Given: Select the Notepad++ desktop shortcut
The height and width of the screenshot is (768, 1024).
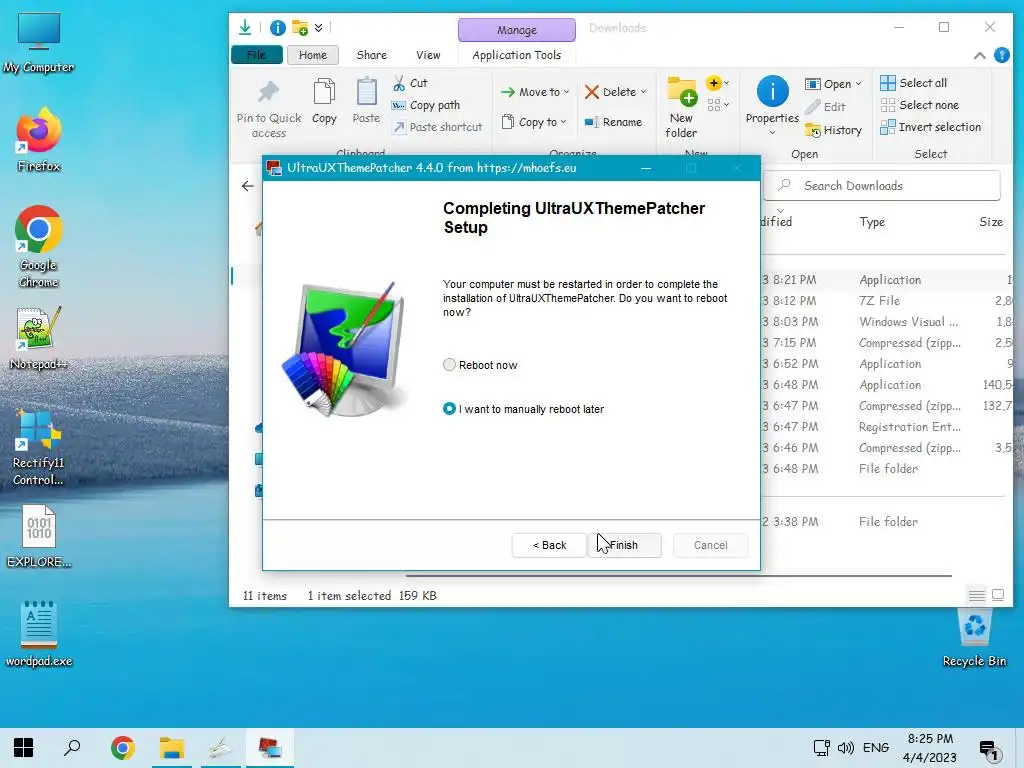Looking at the screenshot, I should [39, 338].
